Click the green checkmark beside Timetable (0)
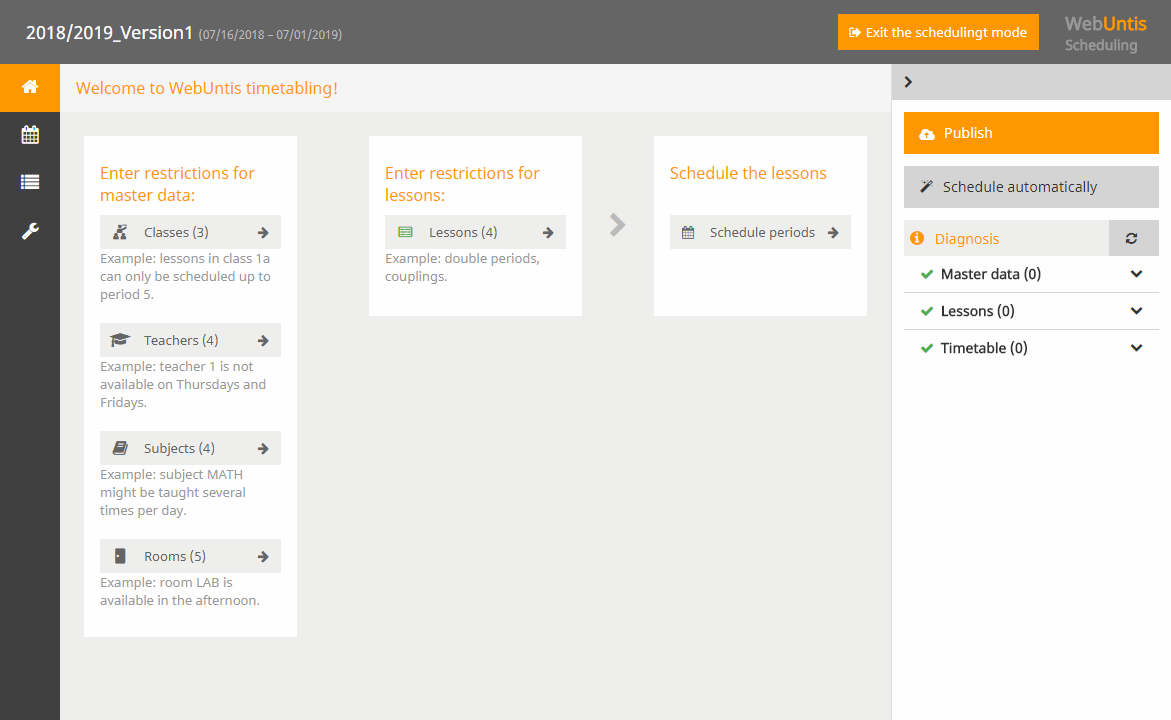The height and width of the screenshot is (720, 1171). 927,348
